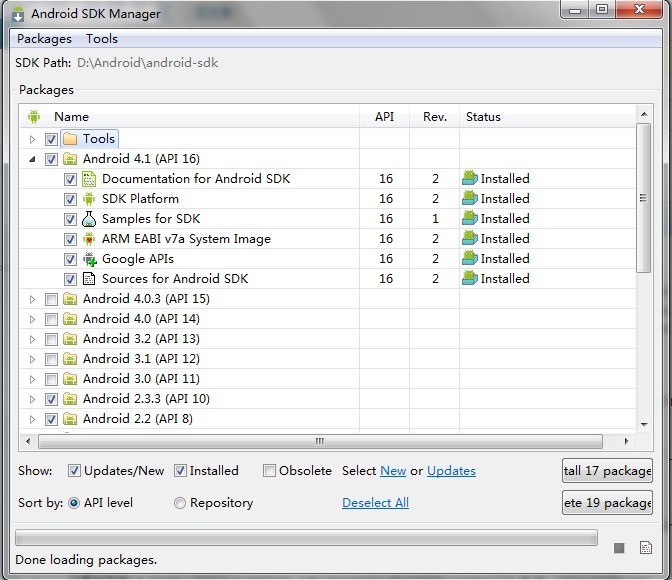Click the Android 4.1 (API 16) package folder icon
This screenshot has height=580, width=672.
(x=70, y=159)
